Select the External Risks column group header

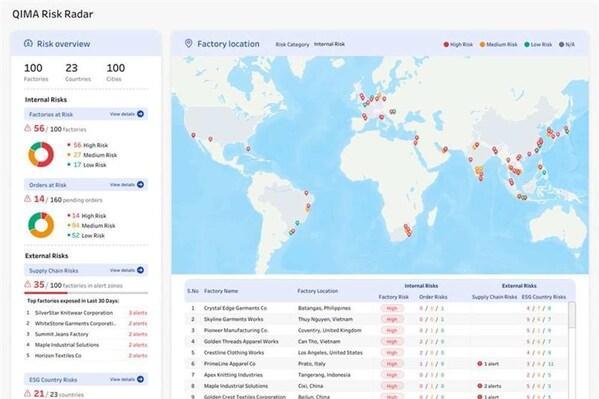coord(519,286)
